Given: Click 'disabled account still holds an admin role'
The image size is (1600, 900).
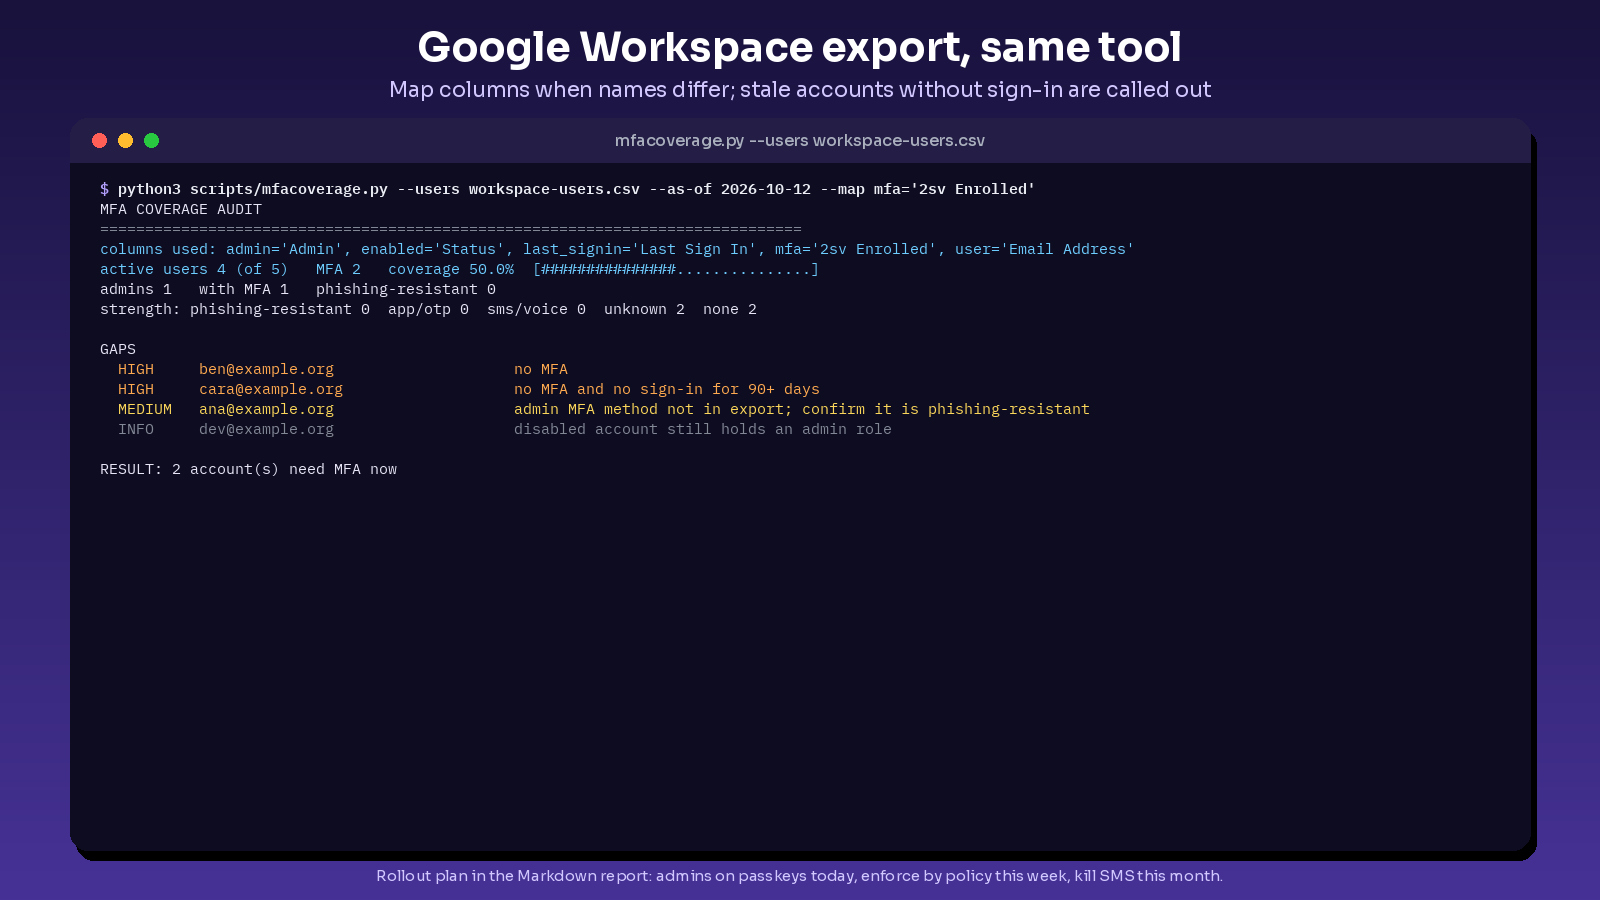Looking at the screenshot, I should point(703,429).
